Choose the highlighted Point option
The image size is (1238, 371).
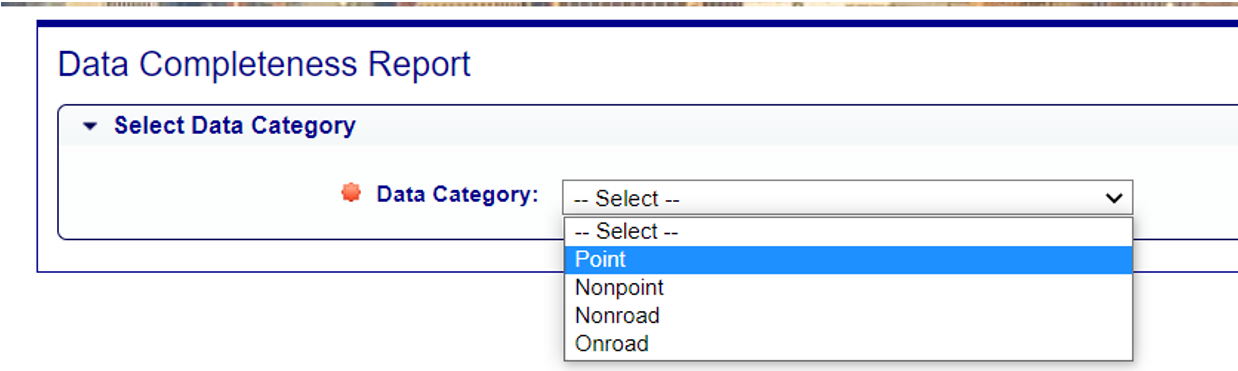coord(848,260)
